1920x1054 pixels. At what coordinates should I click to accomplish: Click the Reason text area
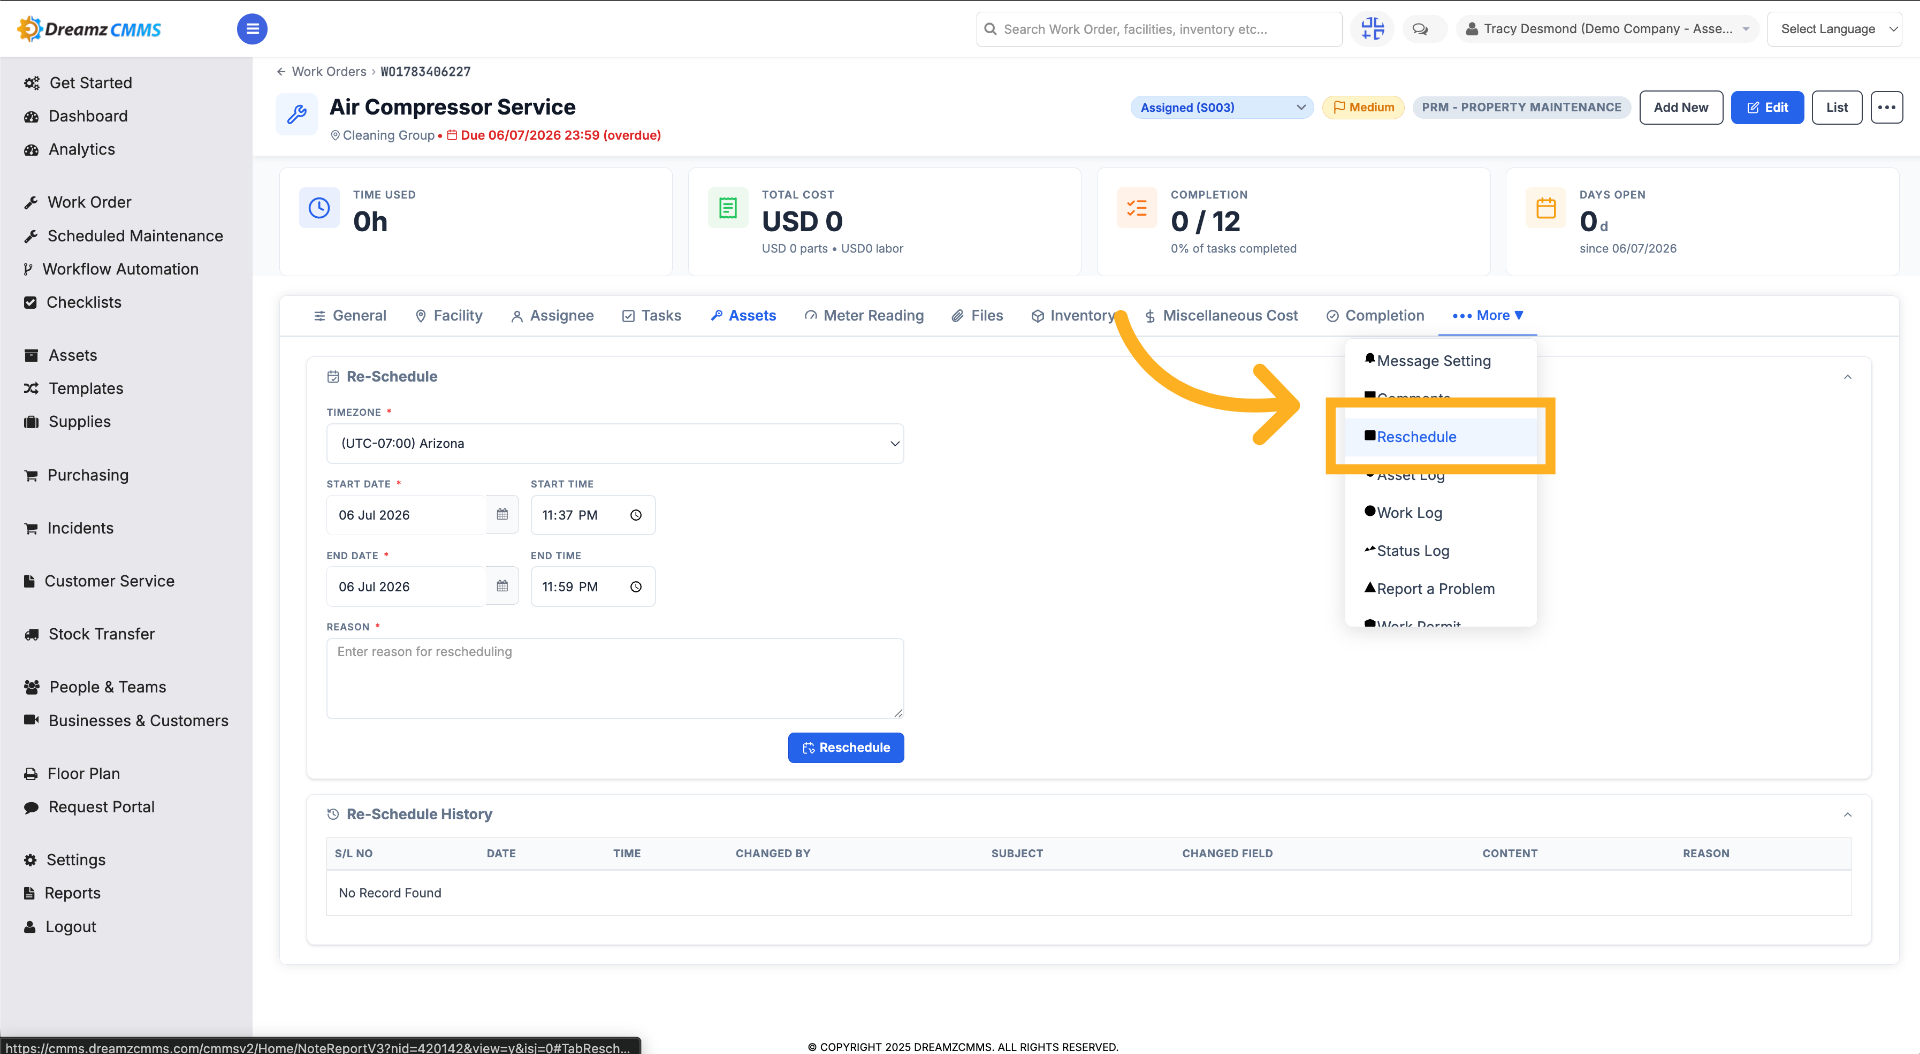pos(615,678)
